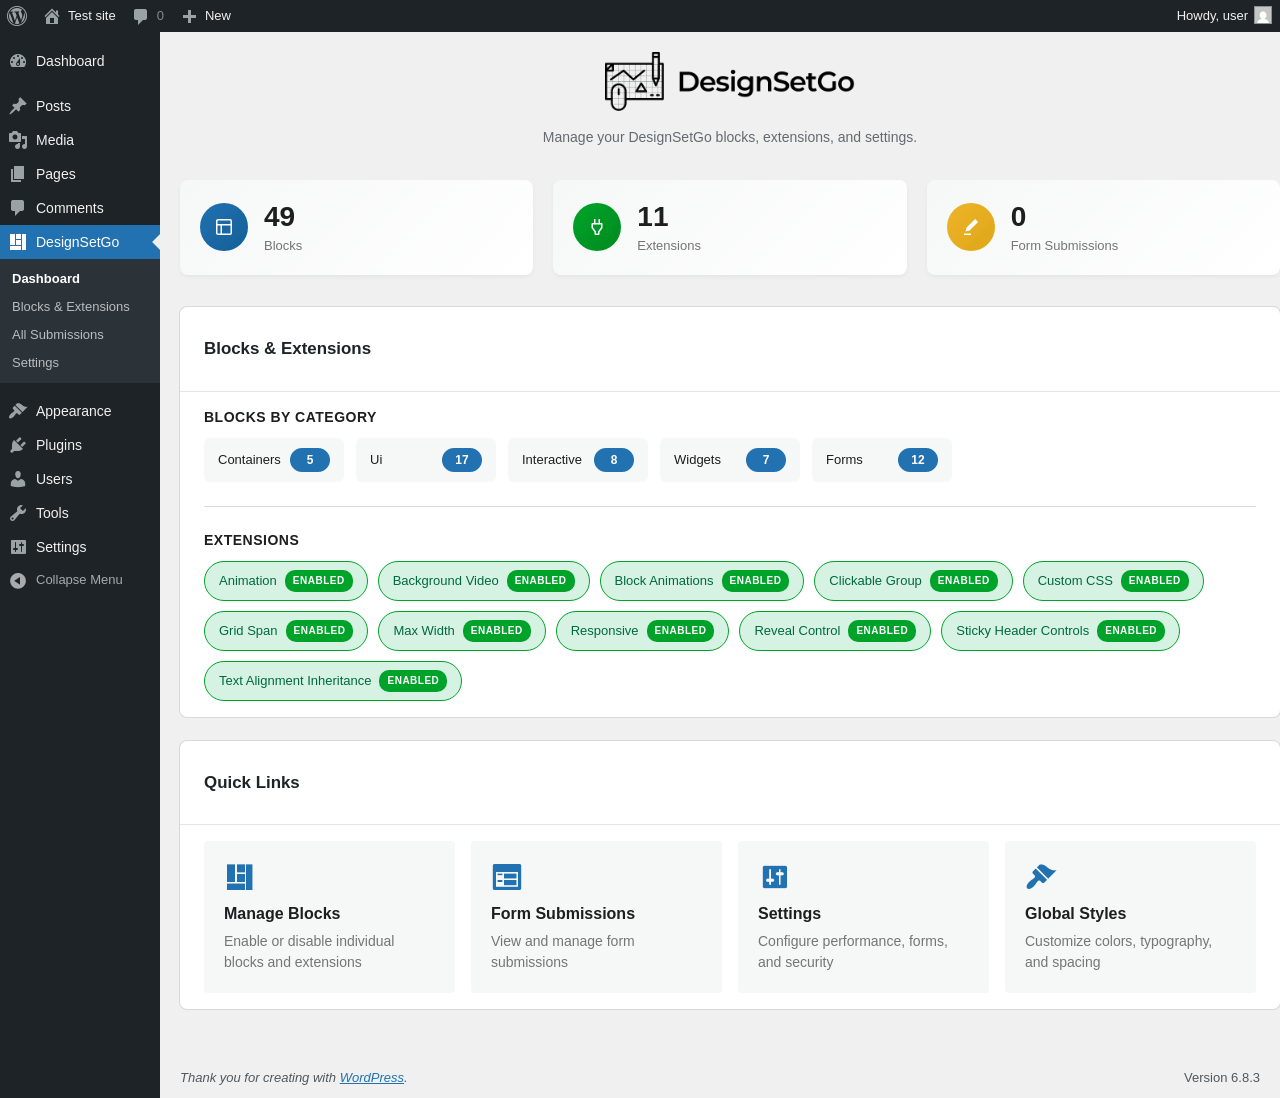Click the Global Styles brush icon
This screenshot has width=1280, height=1098.
coord(1041,877)
